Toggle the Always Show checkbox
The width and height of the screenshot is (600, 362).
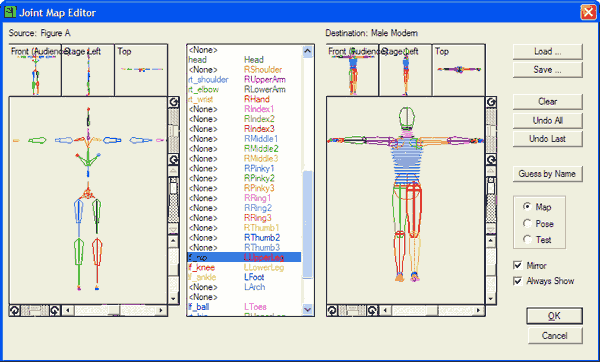tap(518, 280)
